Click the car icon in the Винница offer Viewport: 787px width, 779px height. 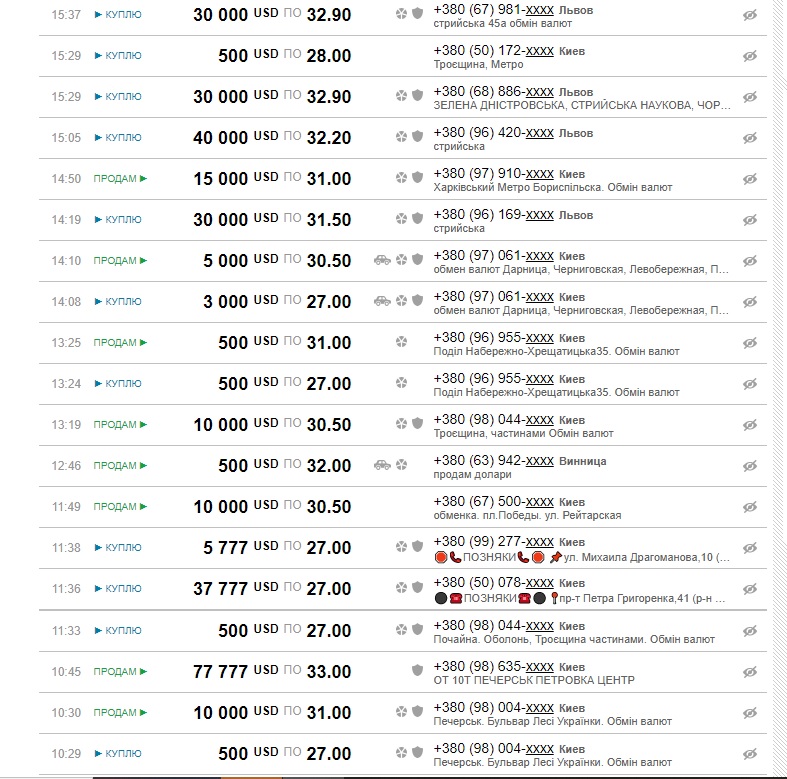click(382, 465)
